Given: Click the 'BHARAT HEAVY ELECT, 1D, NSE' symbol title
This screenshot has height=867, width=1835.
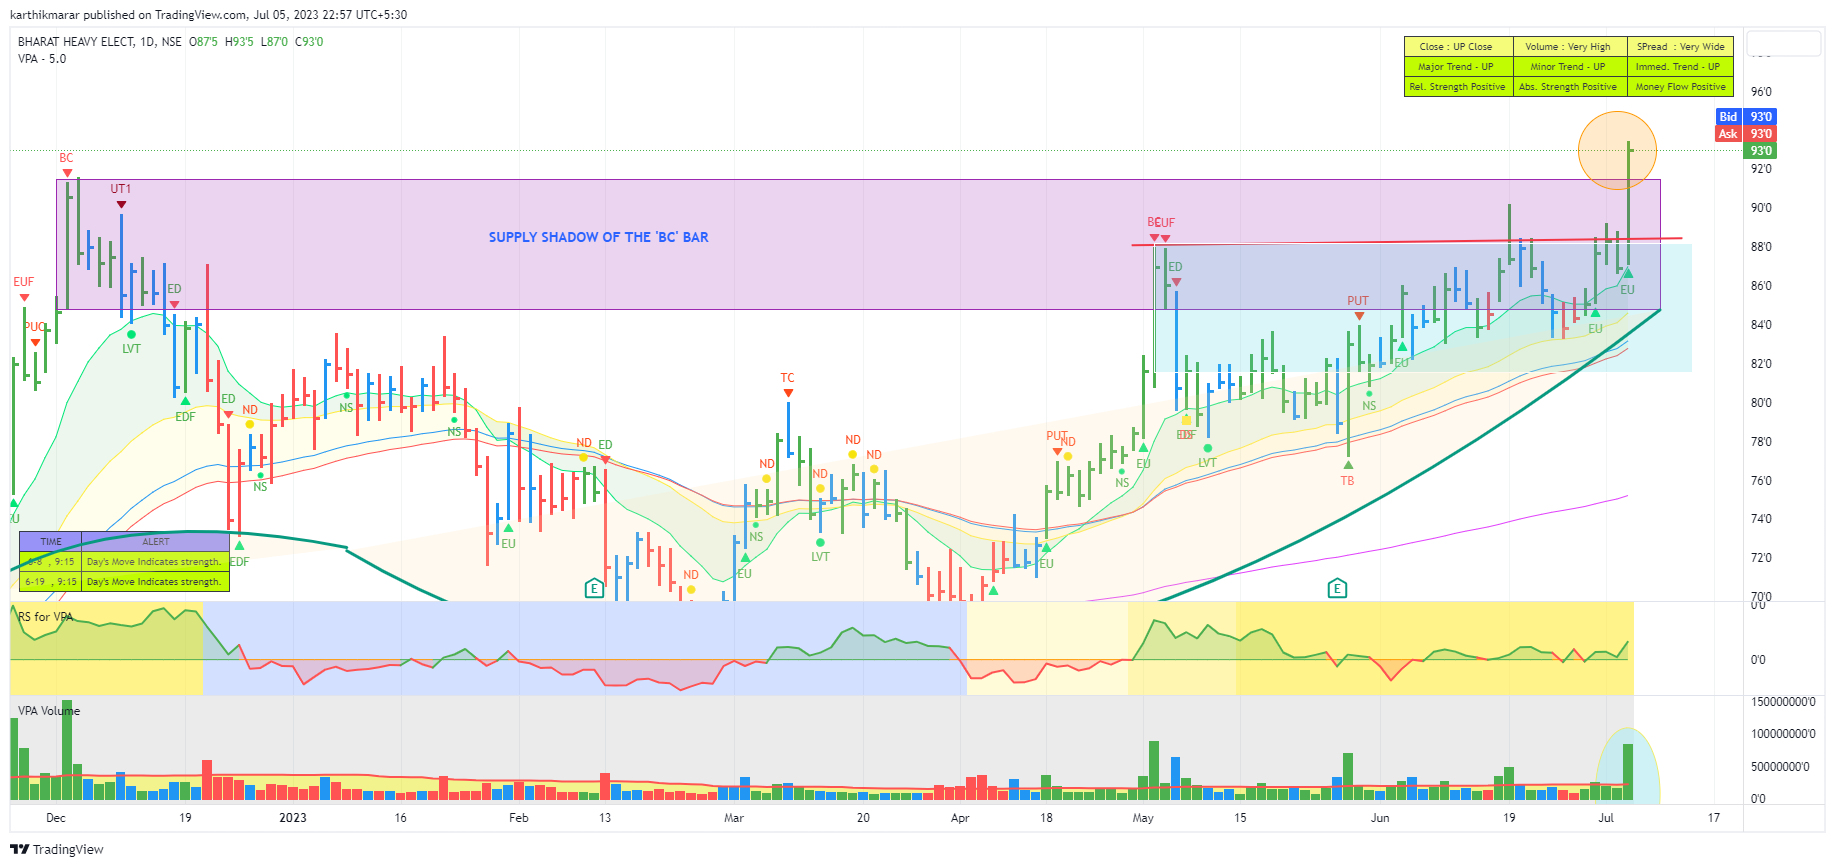Looking at the screenshot, I should (100, 42).
